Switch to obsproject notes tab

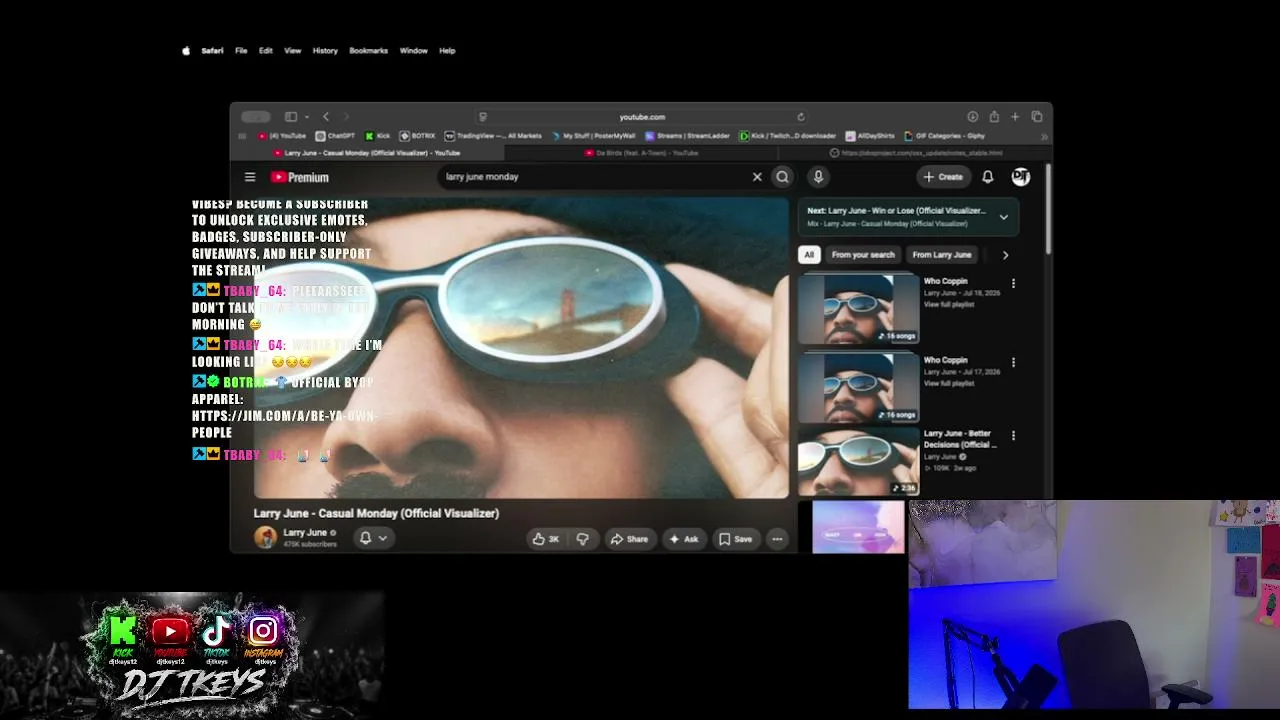pyautogui.click(x=915, y=153)
